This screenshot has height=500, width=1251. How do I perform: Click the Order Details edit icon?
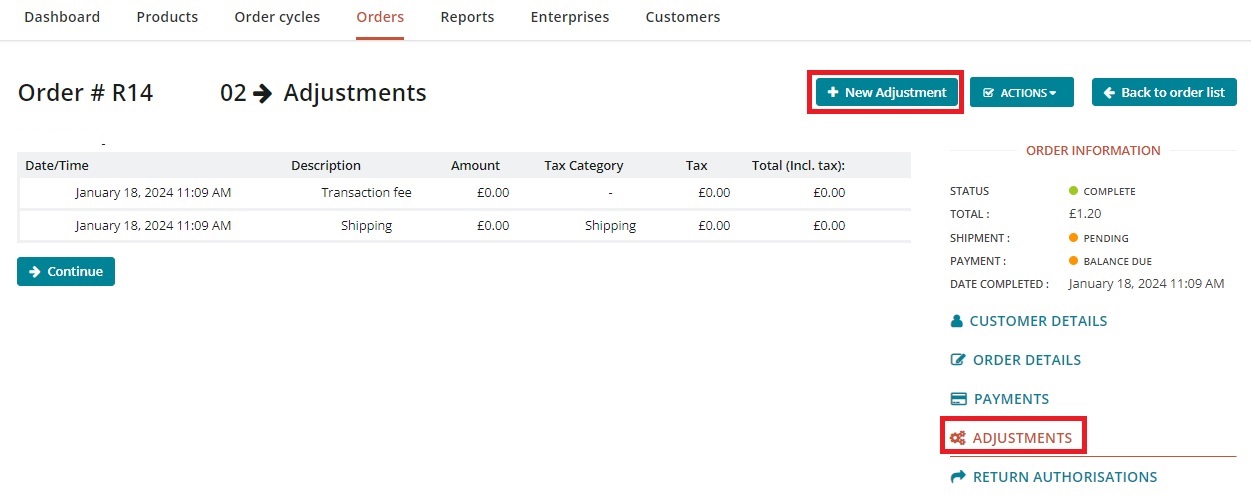tap(958, 360)
